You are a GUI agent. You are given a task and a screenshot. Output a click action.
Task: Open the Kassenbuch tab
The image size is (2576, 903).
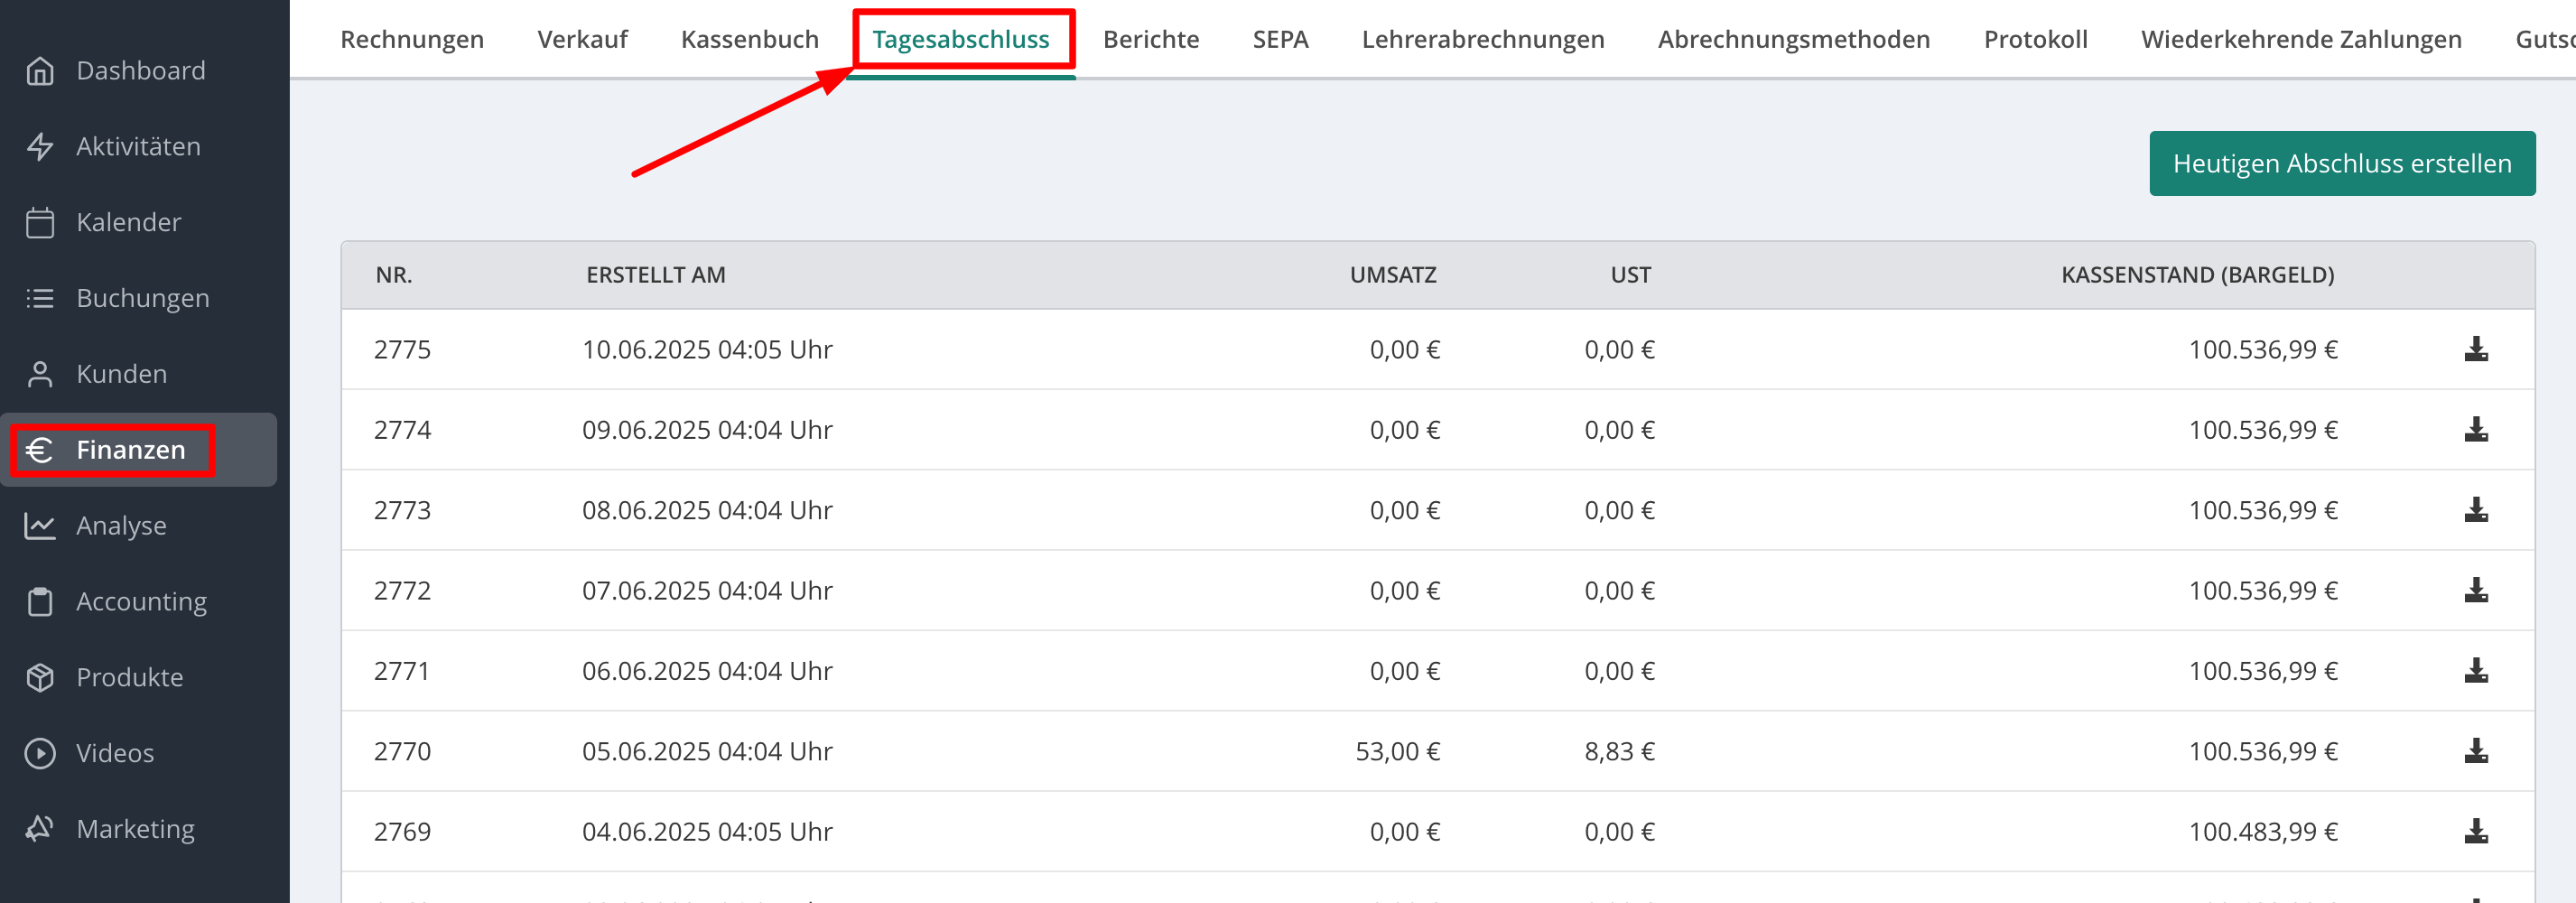tap(750, 39)
